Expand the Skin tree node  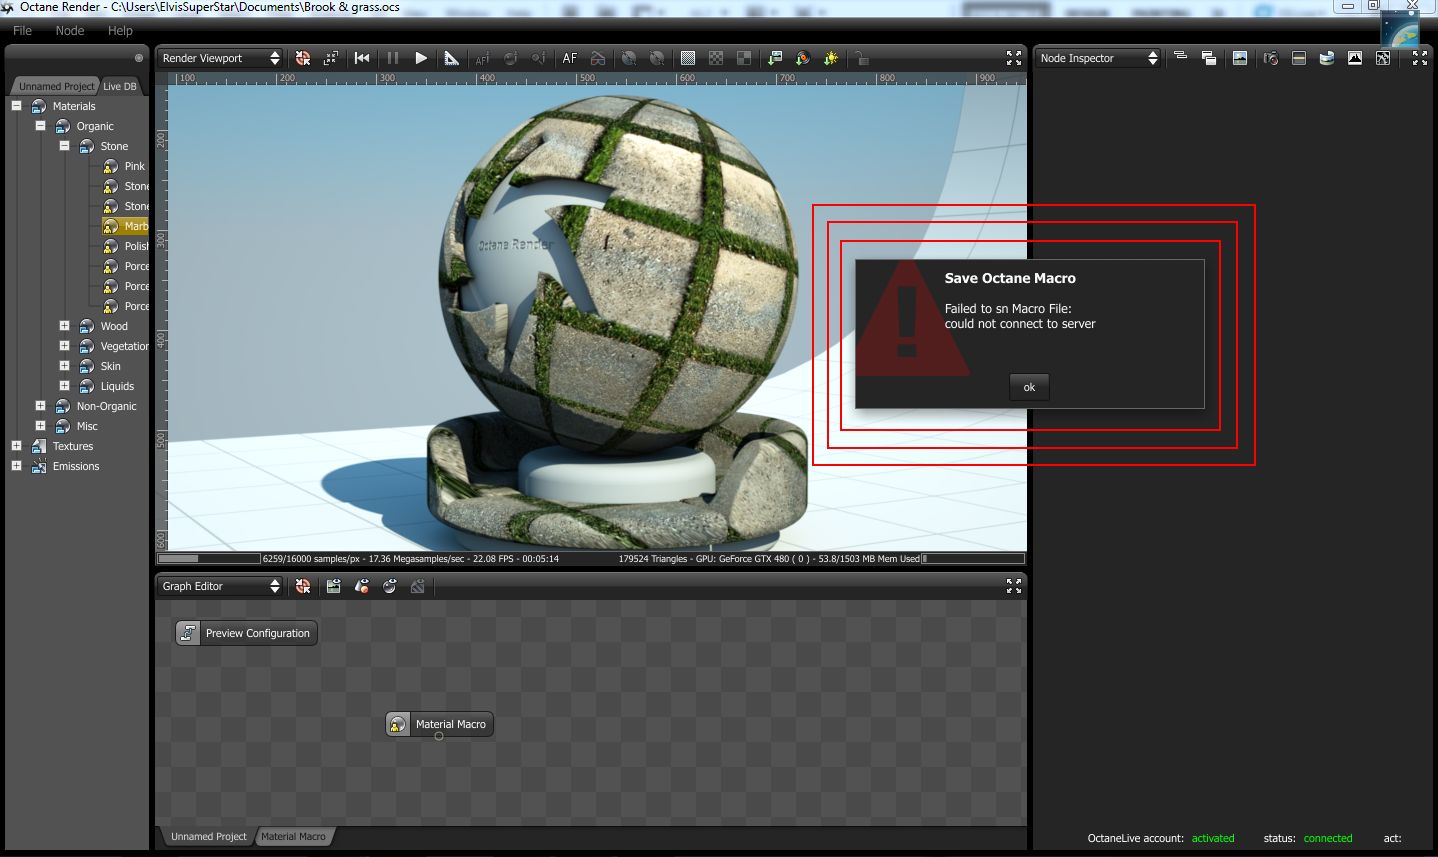[64, 365]
